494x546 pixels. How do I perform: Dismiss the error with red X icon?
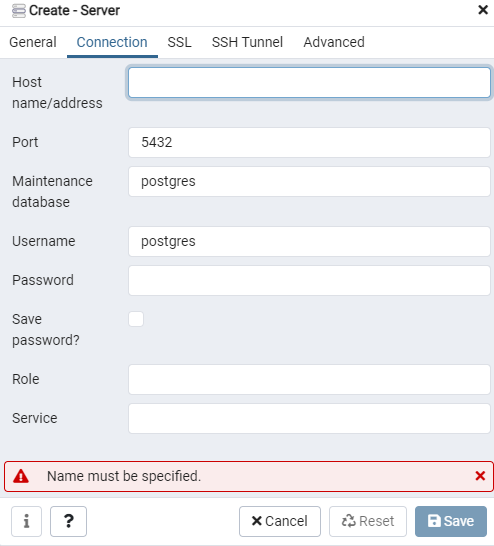point(480,476)
